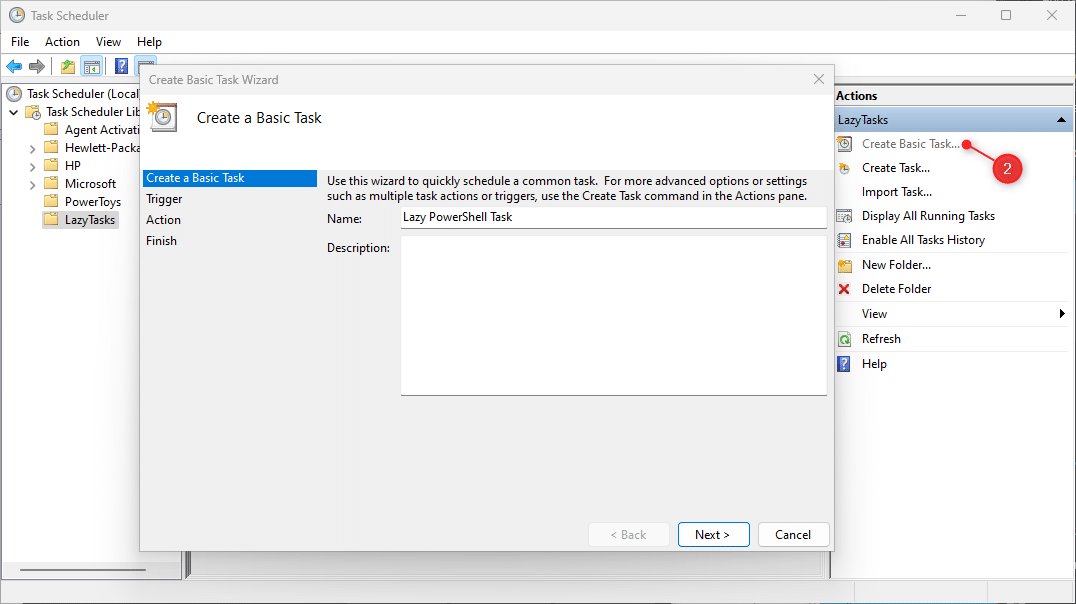The width and height of the screenshot is (1076, 604).
Task: Click the red X Delete Folder icon
Action: click(x=843, y=289)
